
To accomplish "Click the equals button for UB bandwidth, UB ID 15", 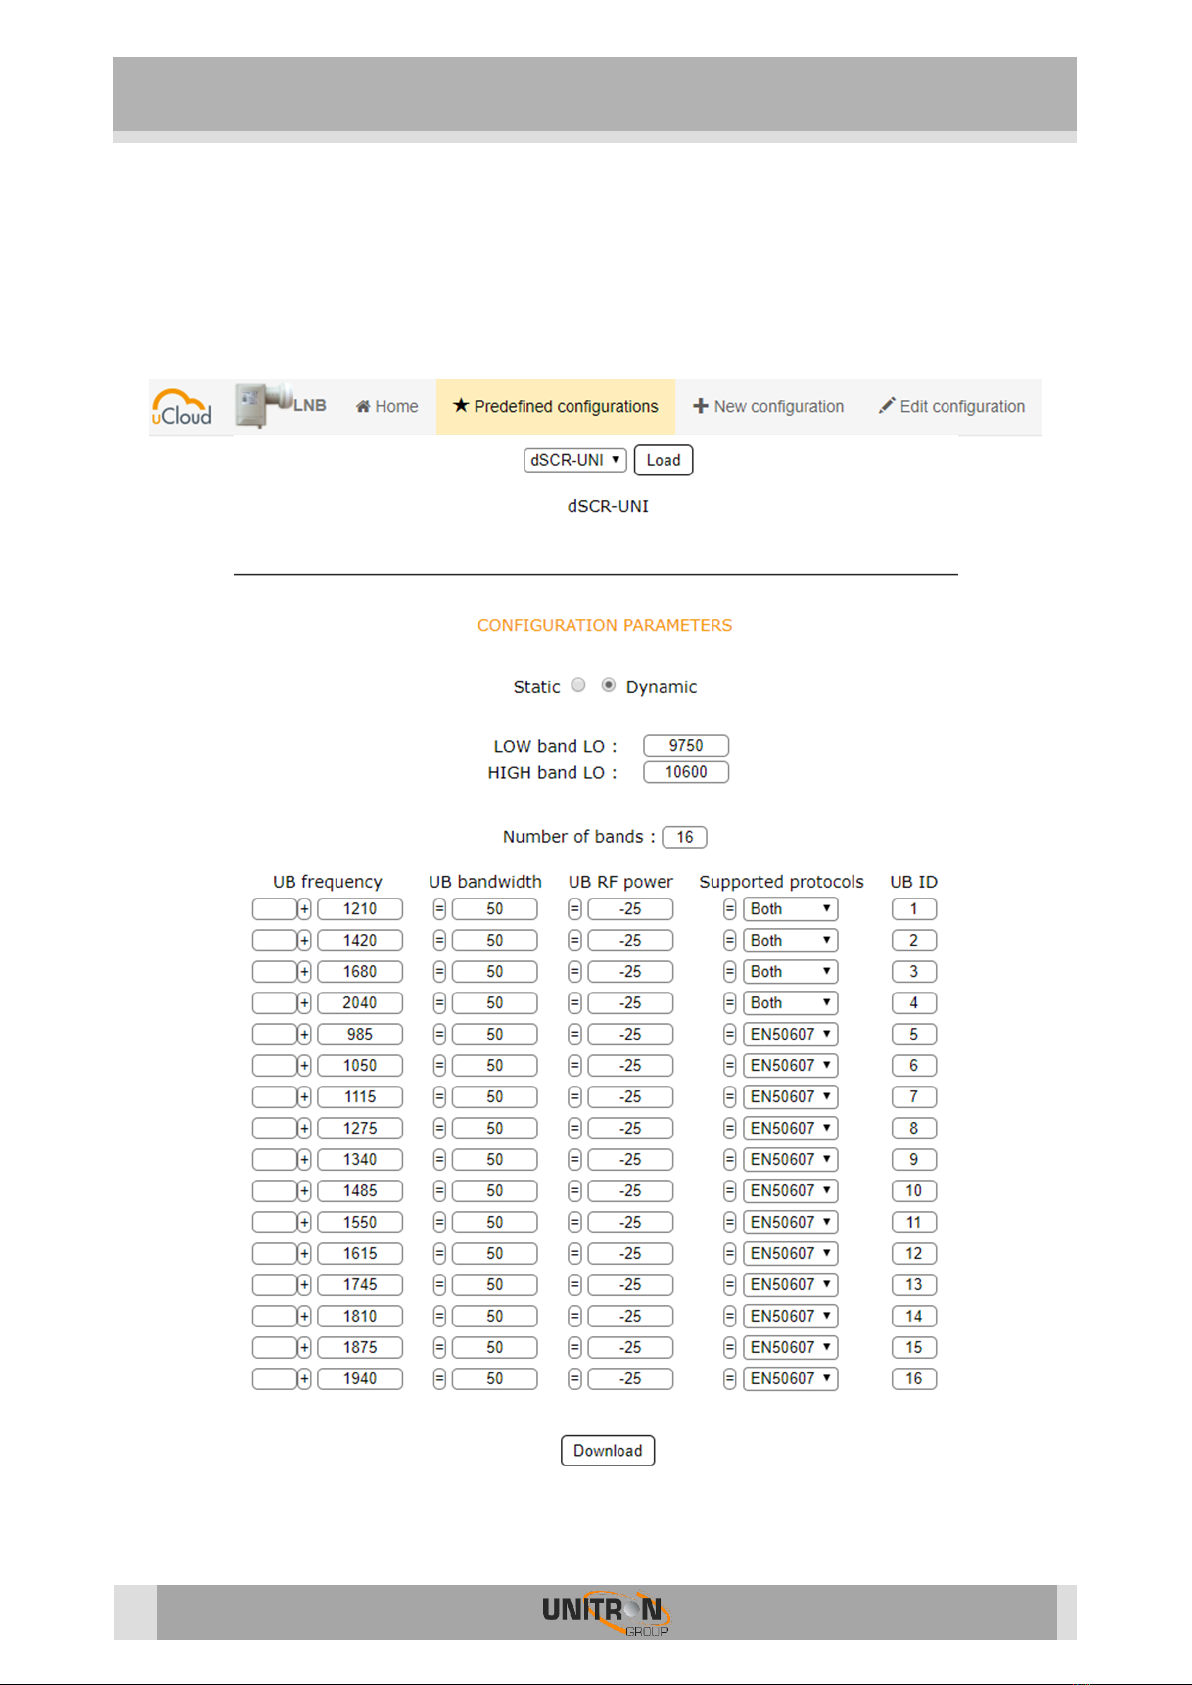I will pos(439,1348).
